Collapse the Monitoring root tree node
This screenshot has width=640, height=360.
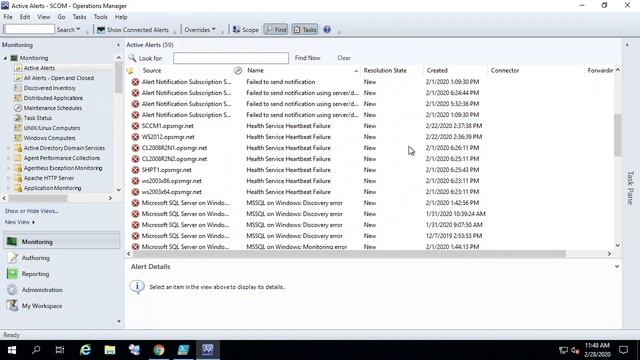point(5,58)
